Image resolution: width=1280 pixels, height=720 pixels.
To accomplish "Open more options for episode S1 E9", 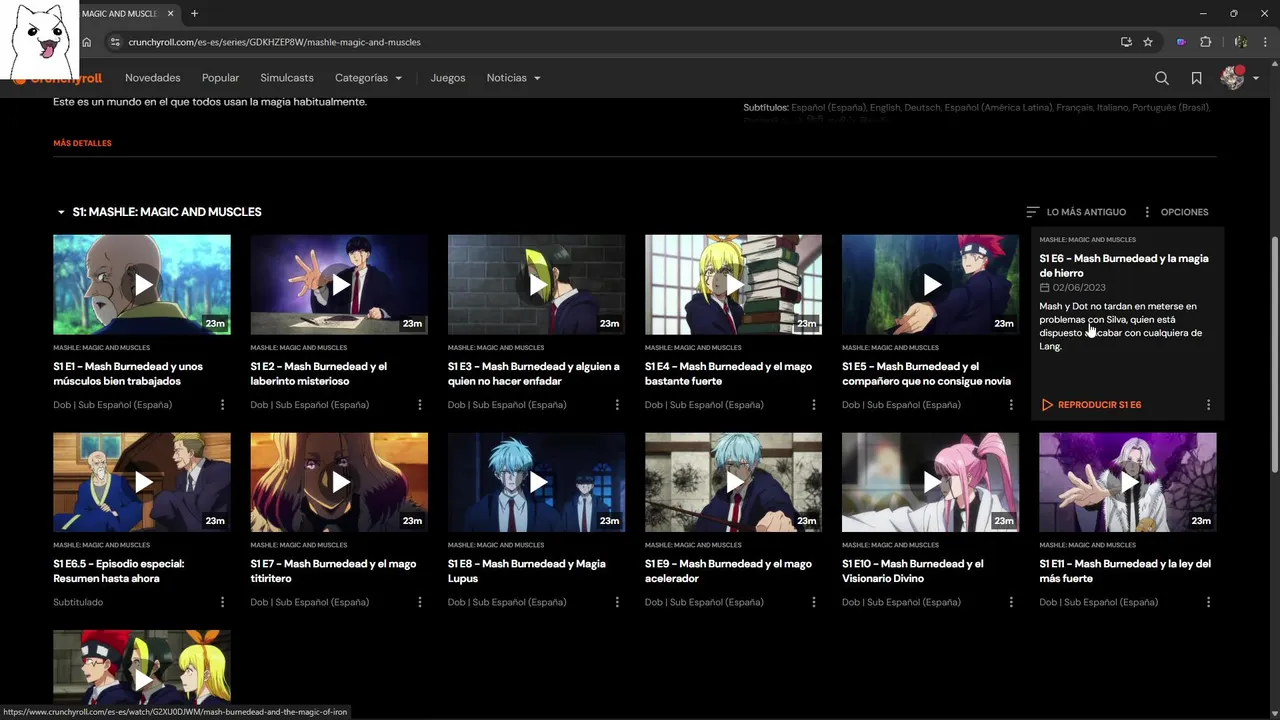I will click(x=813, y=602).
